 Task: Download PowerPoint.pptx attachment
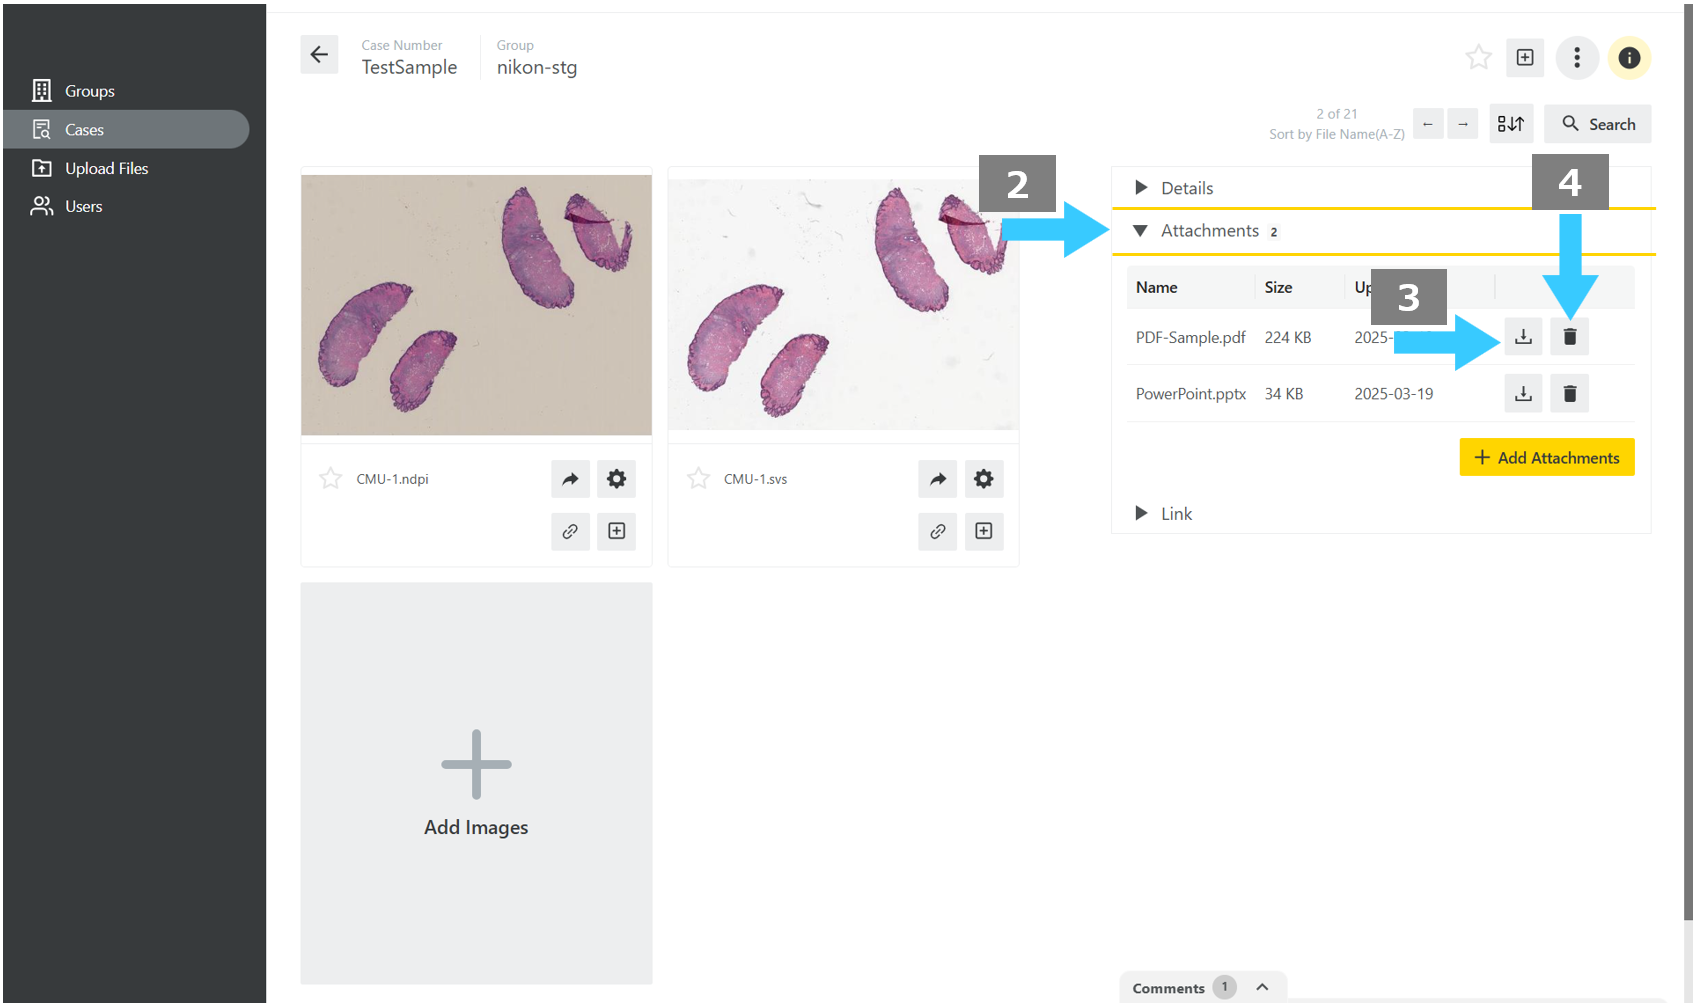tap(1523, 394)
